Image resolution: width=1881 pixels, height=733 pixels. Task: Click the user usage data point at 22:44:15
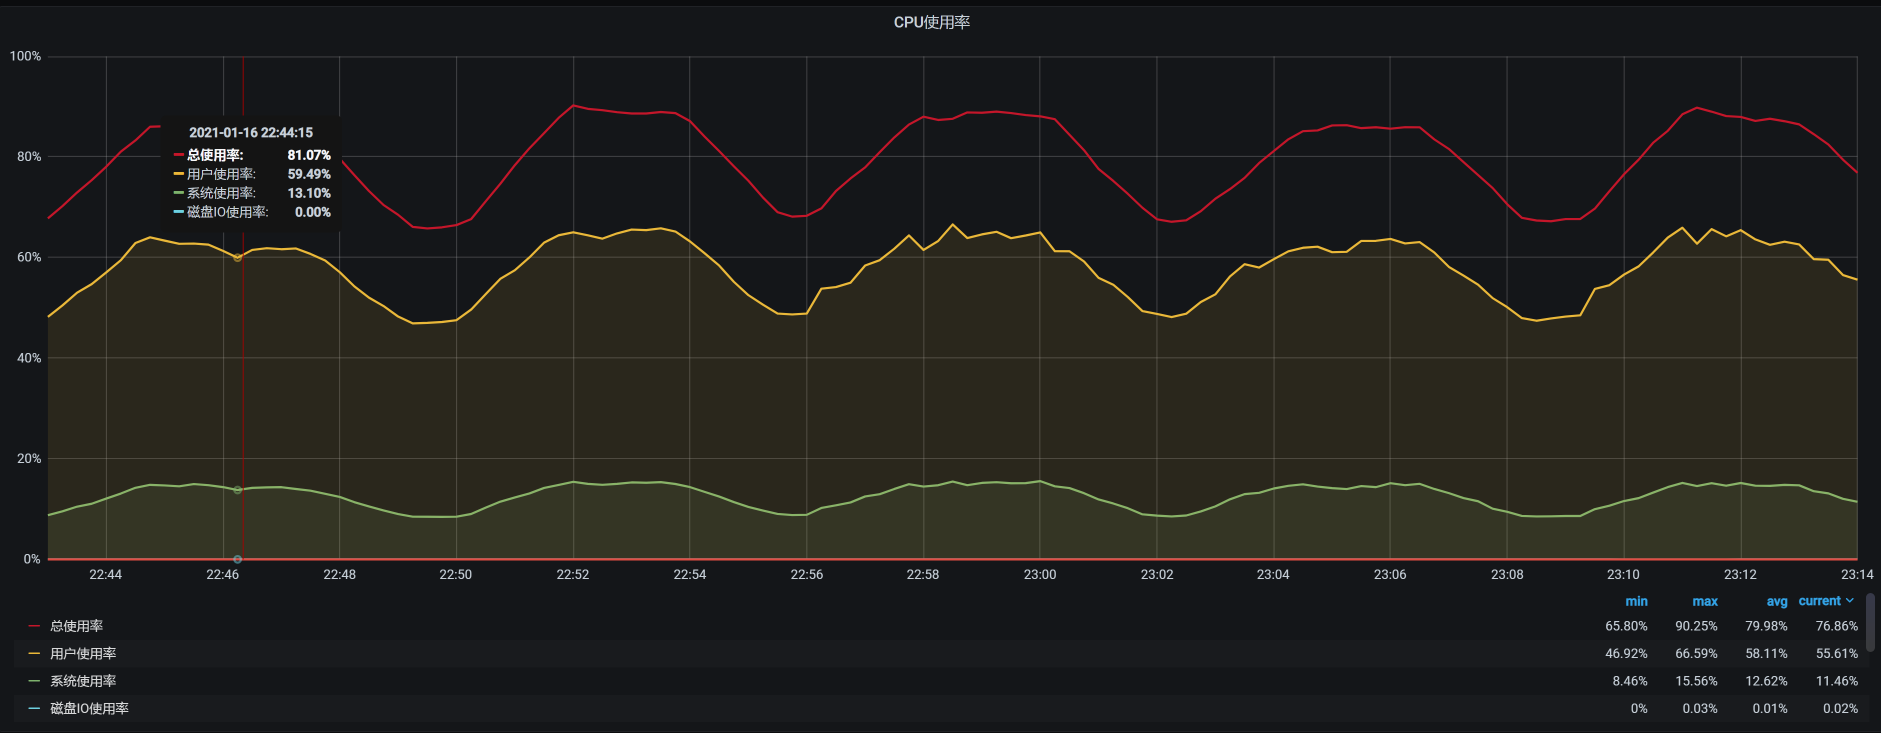pyautogui.click(x=237, y=258)
